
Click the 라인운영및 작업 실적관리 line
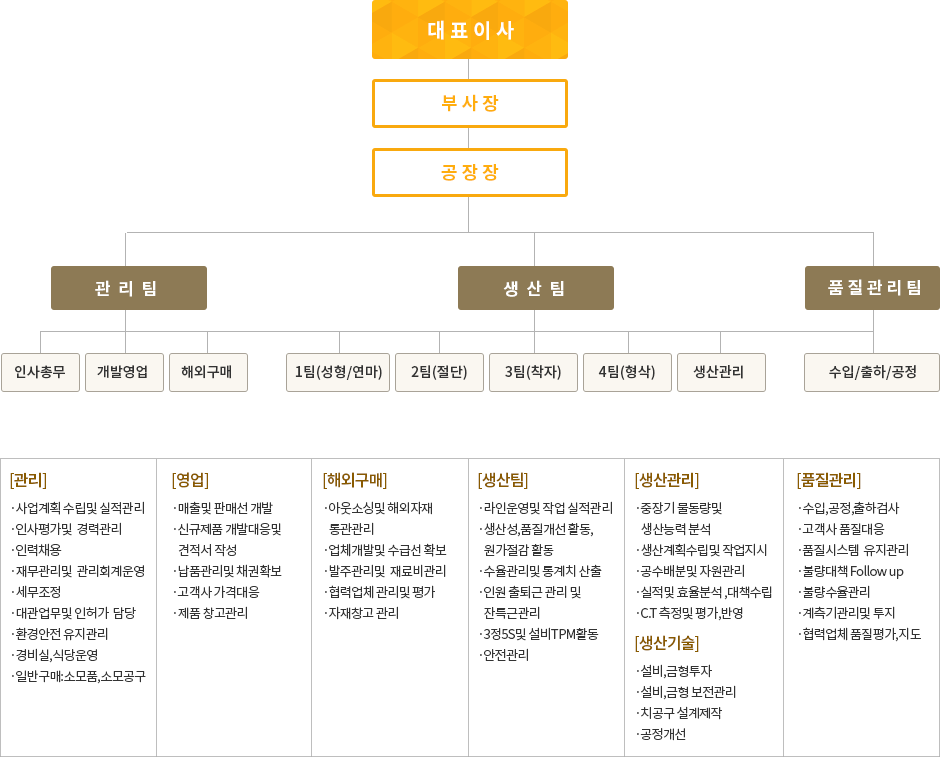click(x=546, y=508)
